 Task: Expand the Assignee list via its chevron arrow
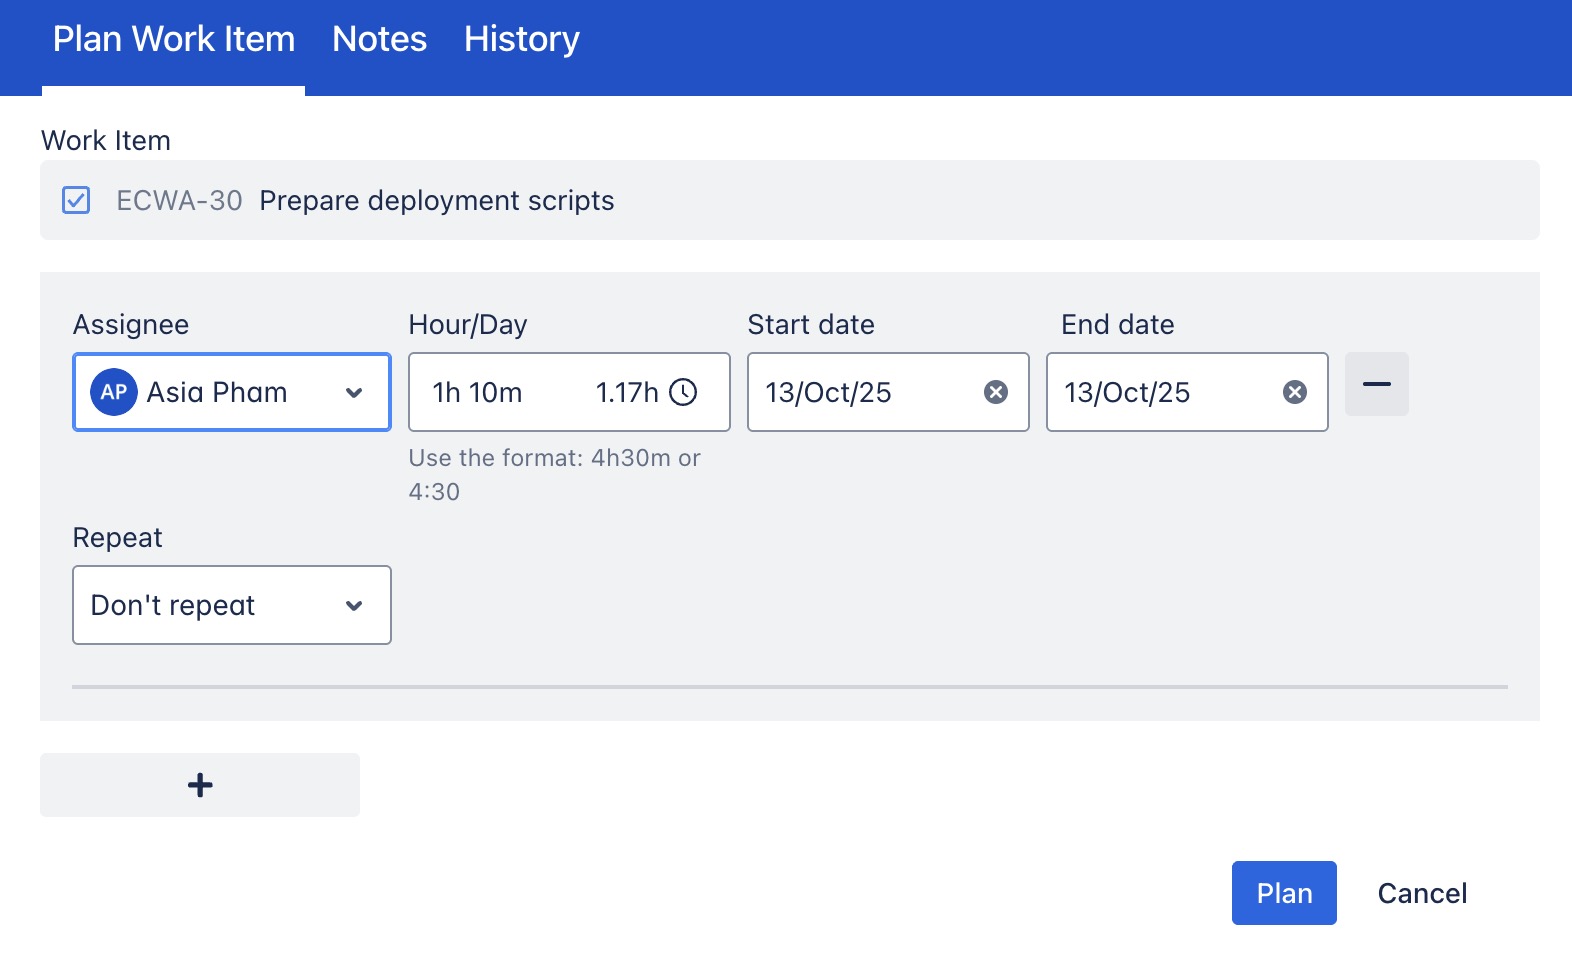point(354,393)
